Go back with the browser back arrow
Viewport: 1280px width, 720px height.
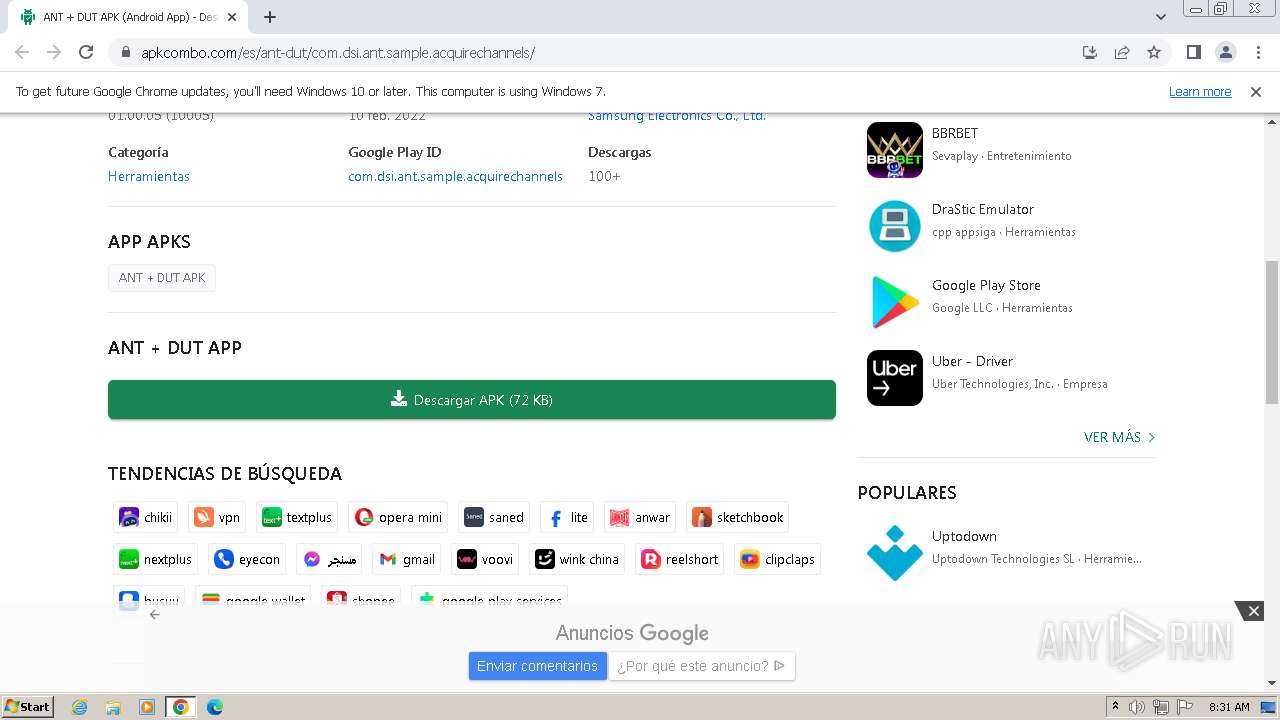(x=22, y=52)
